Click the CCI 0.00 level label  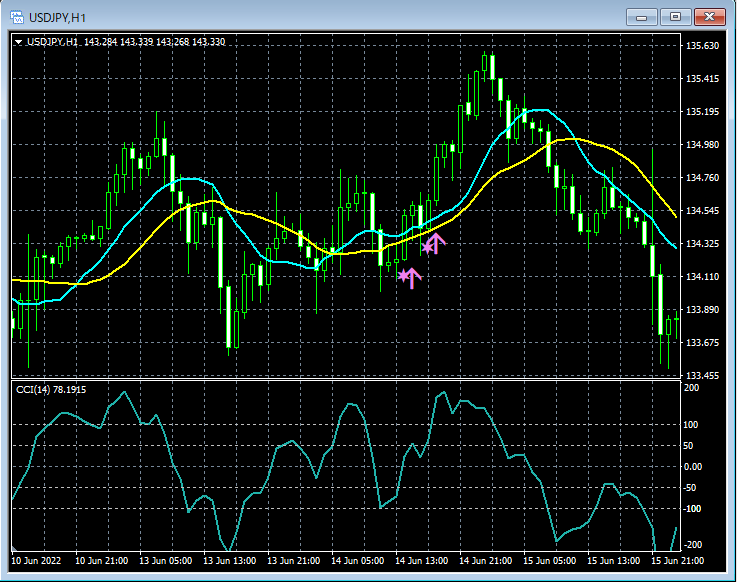pyautogui.click(x=692, y=466)
